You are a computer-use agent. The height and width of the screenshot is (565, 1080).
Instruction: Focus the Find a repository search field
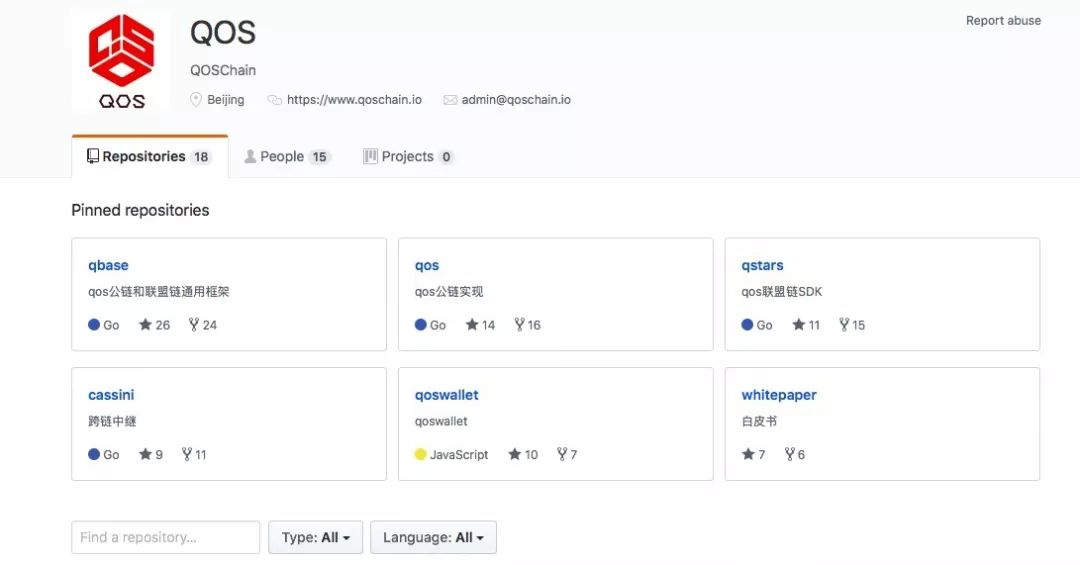click(x=165, y=537)
